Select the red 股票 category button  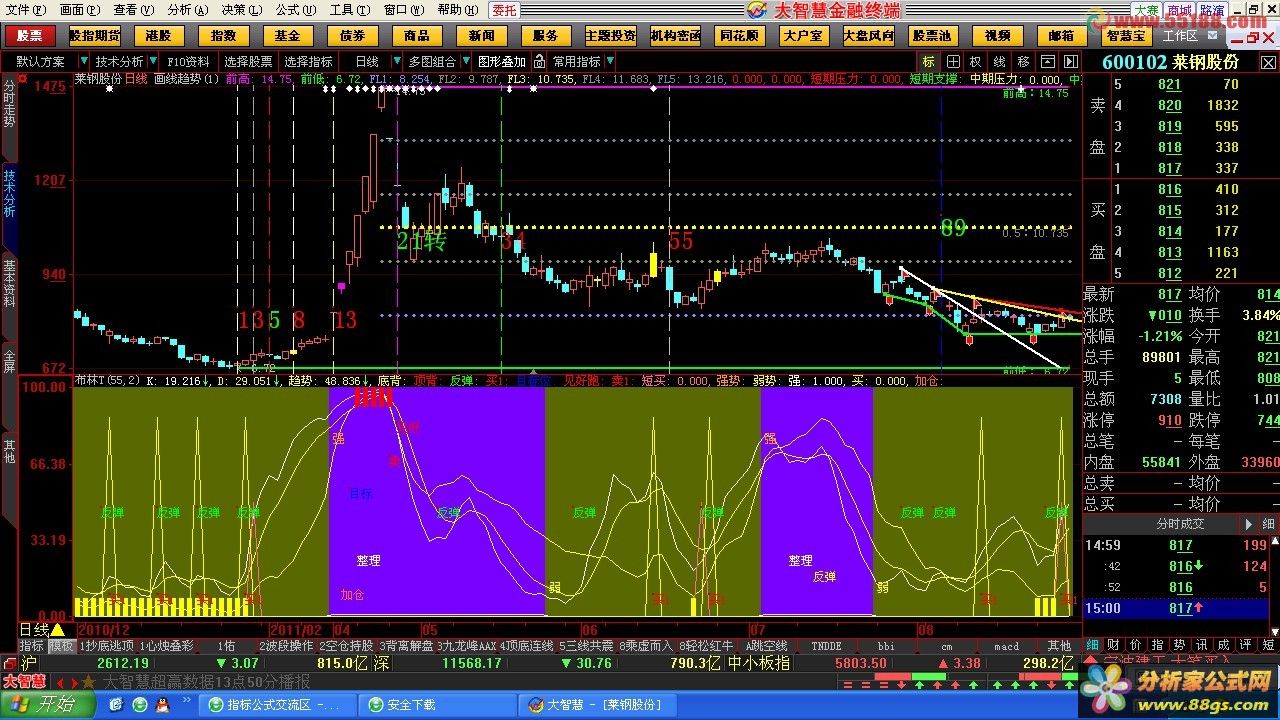30,36
